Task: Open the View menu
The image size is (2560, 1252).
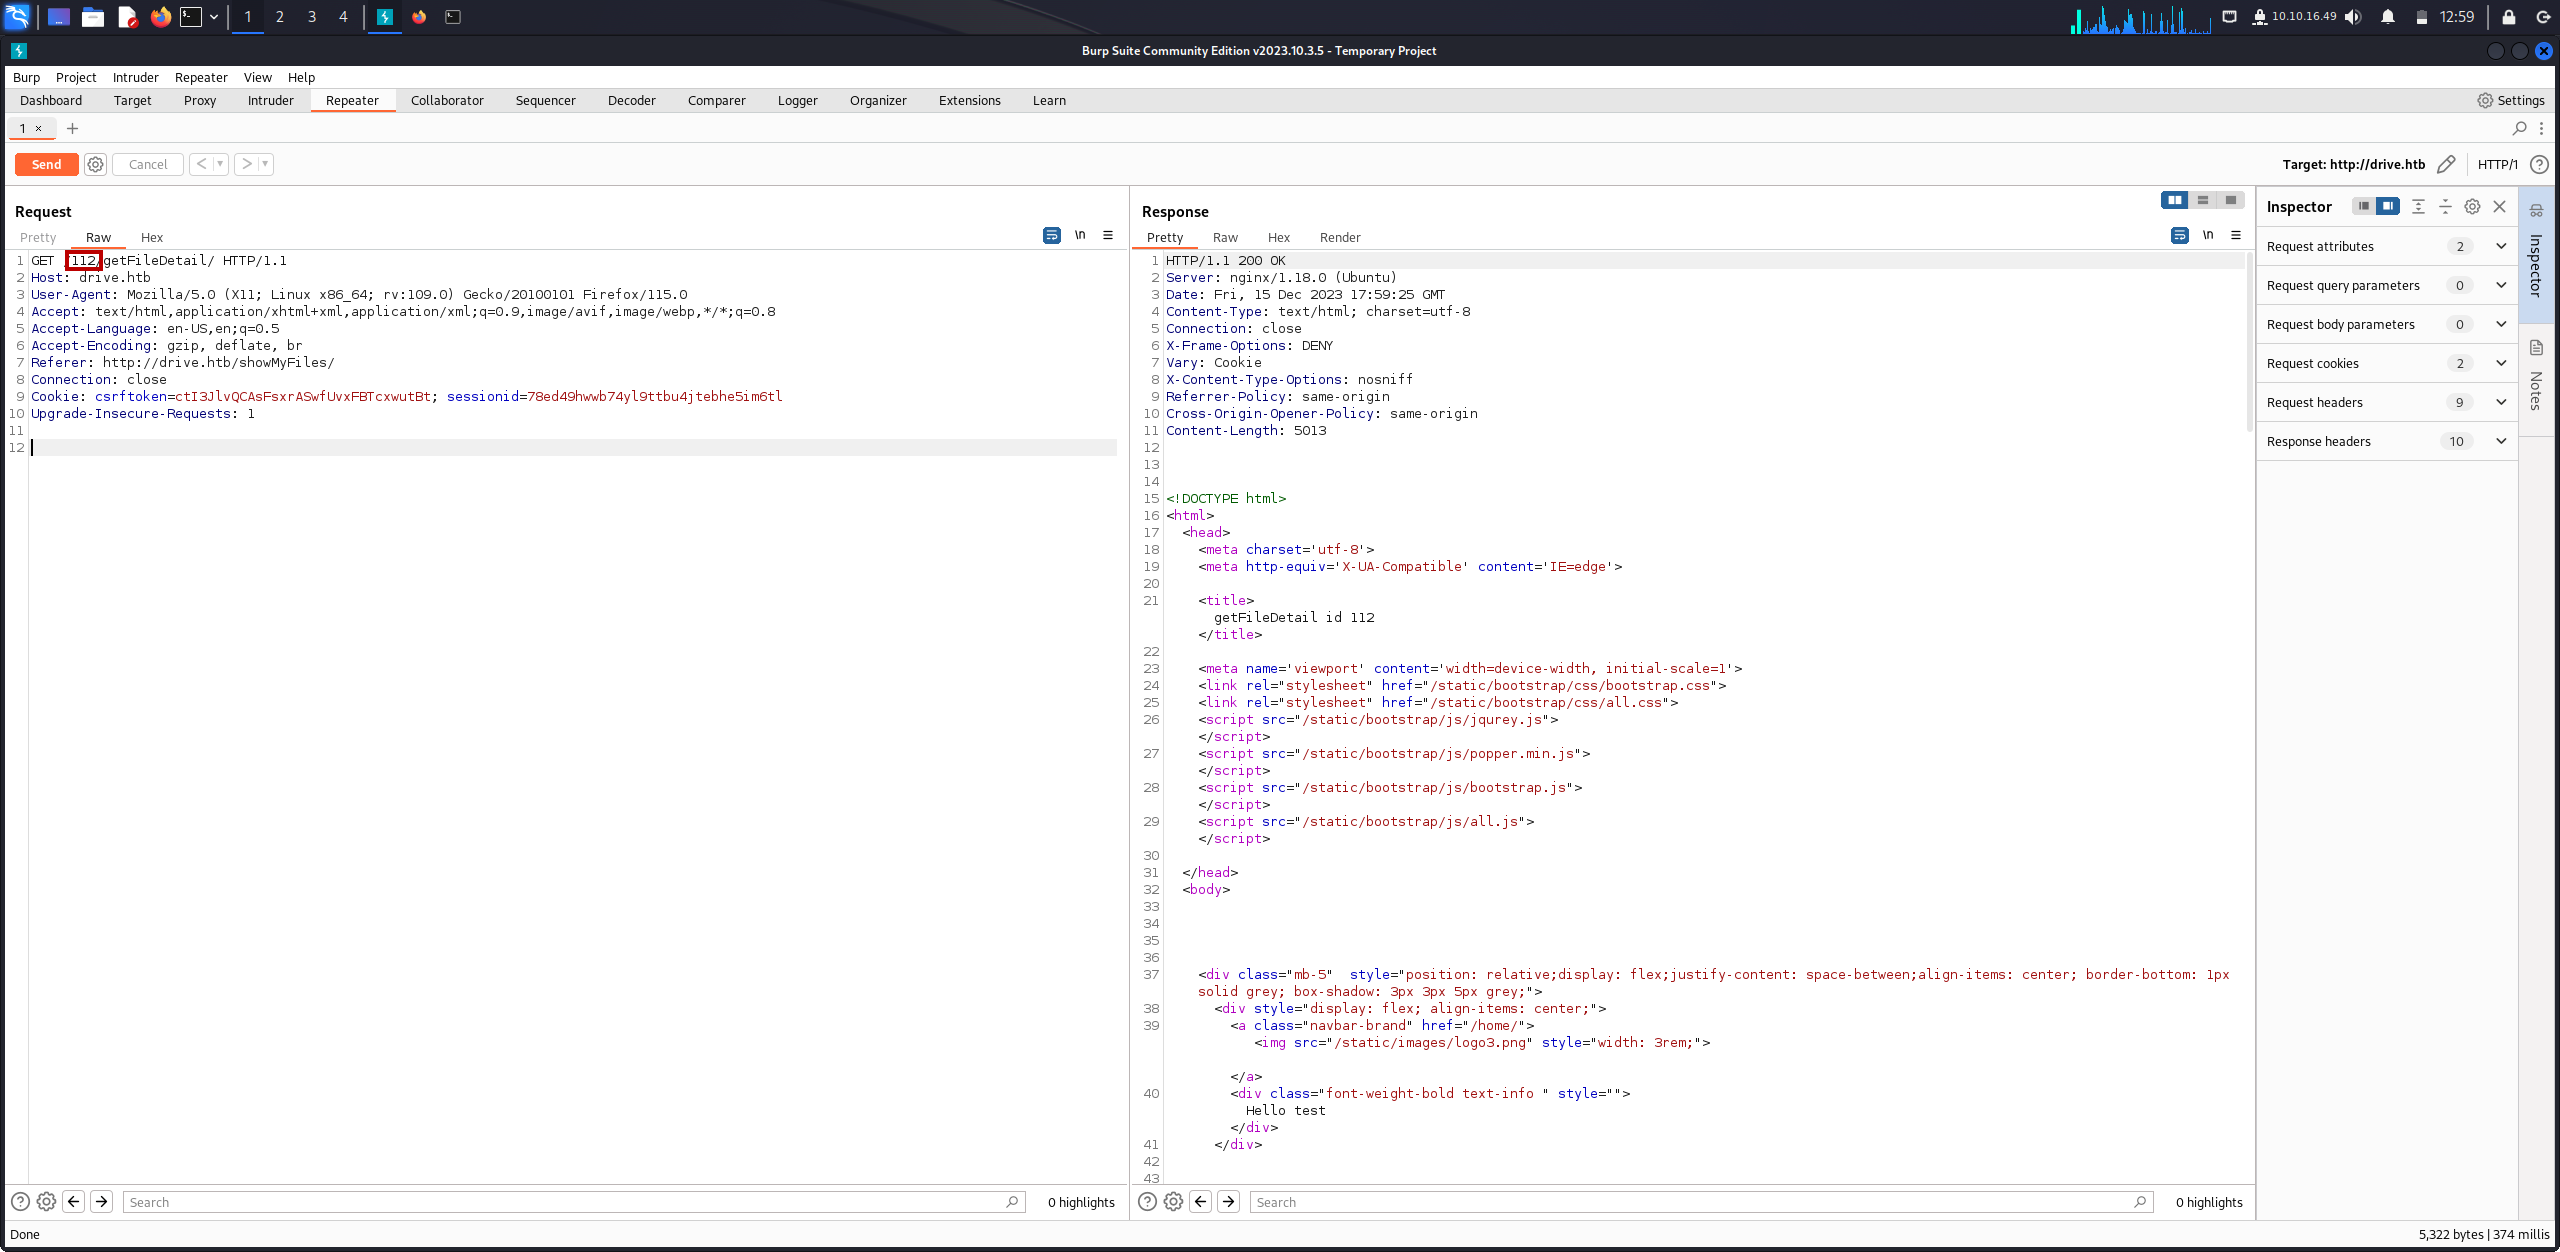Action: click(x=257, y=77)
